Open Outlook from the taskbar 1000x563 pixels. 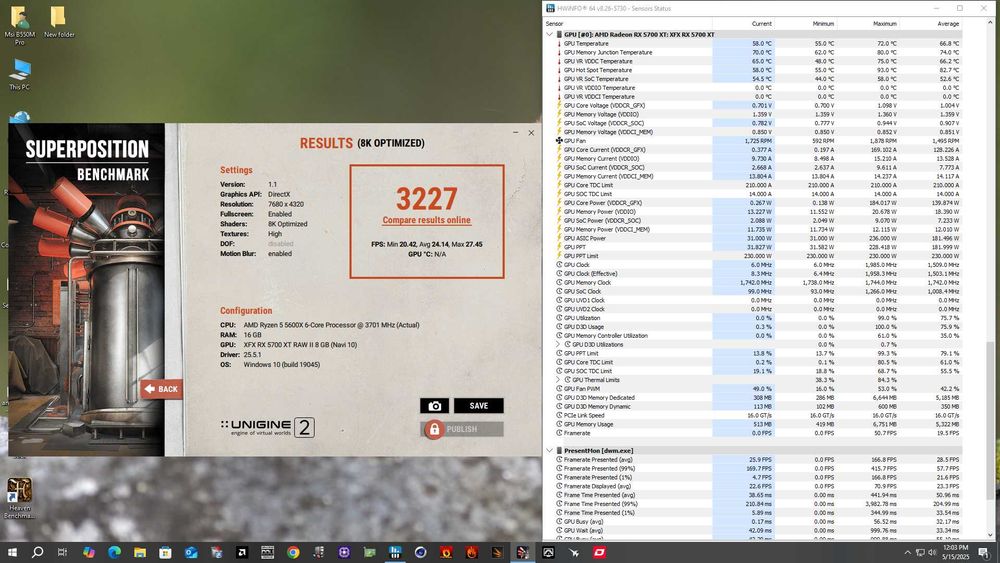191,552
